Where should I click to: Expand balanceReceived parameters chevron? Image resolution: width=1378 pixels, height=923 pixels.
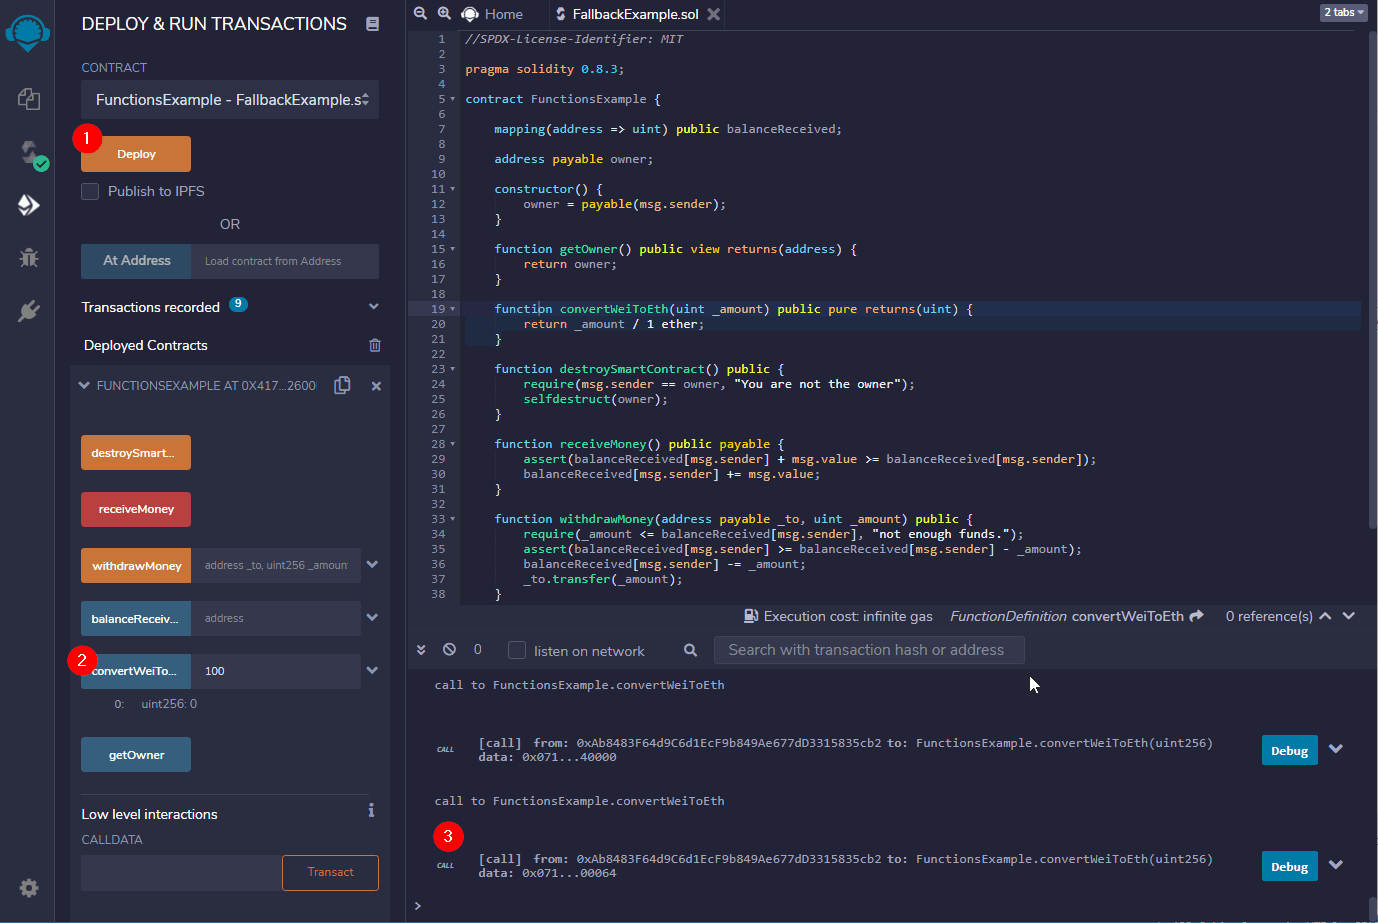click(372, 618)
